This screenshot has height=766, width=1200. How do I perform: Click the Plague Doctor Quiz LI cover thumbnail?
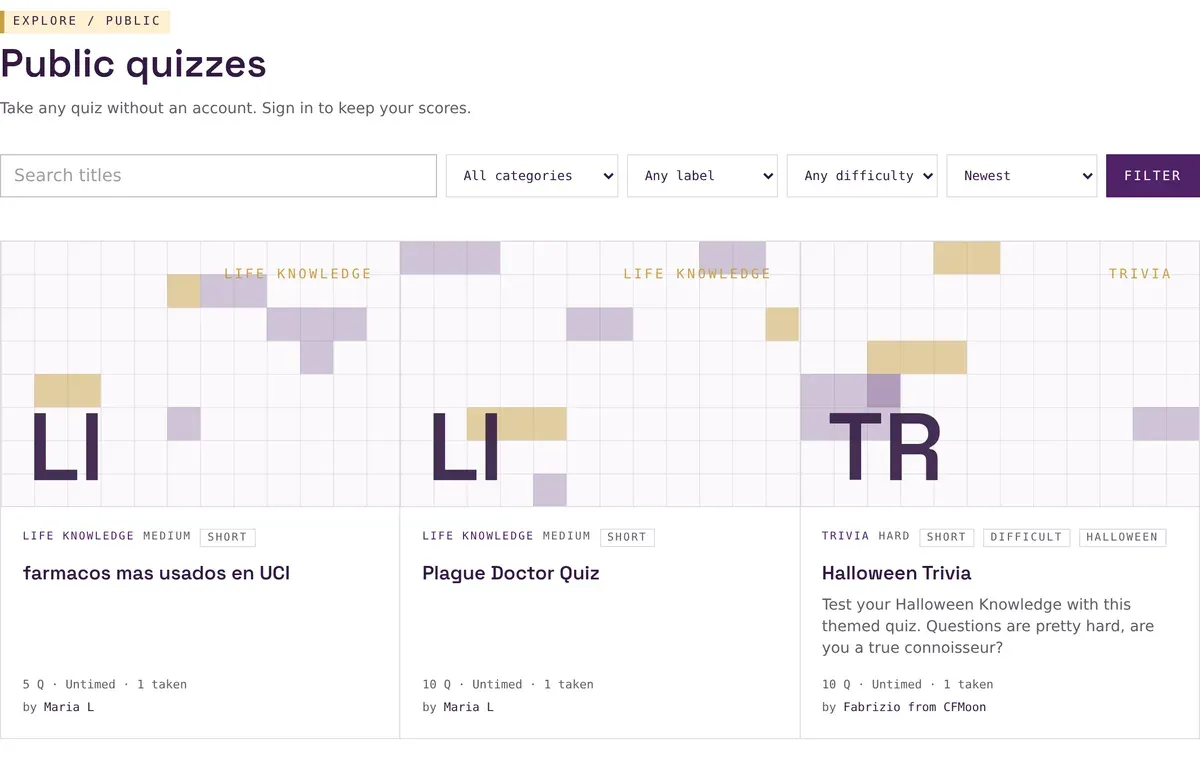click(x=600, y=374)
